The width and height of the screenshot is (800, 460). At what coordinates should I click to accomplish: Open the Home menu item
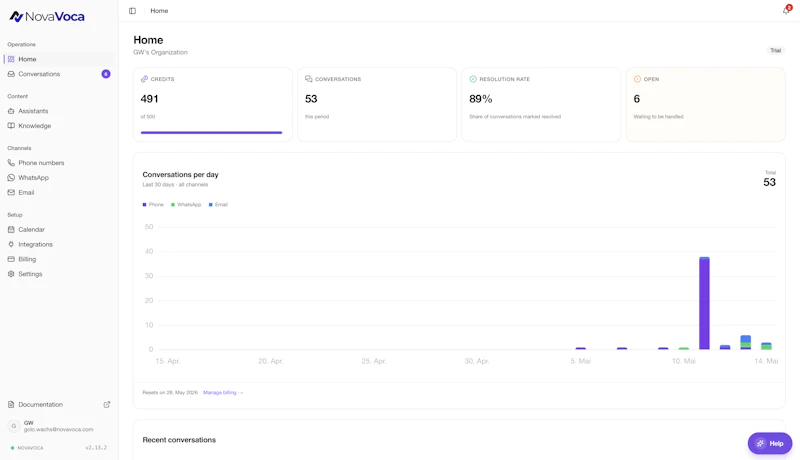59,59
